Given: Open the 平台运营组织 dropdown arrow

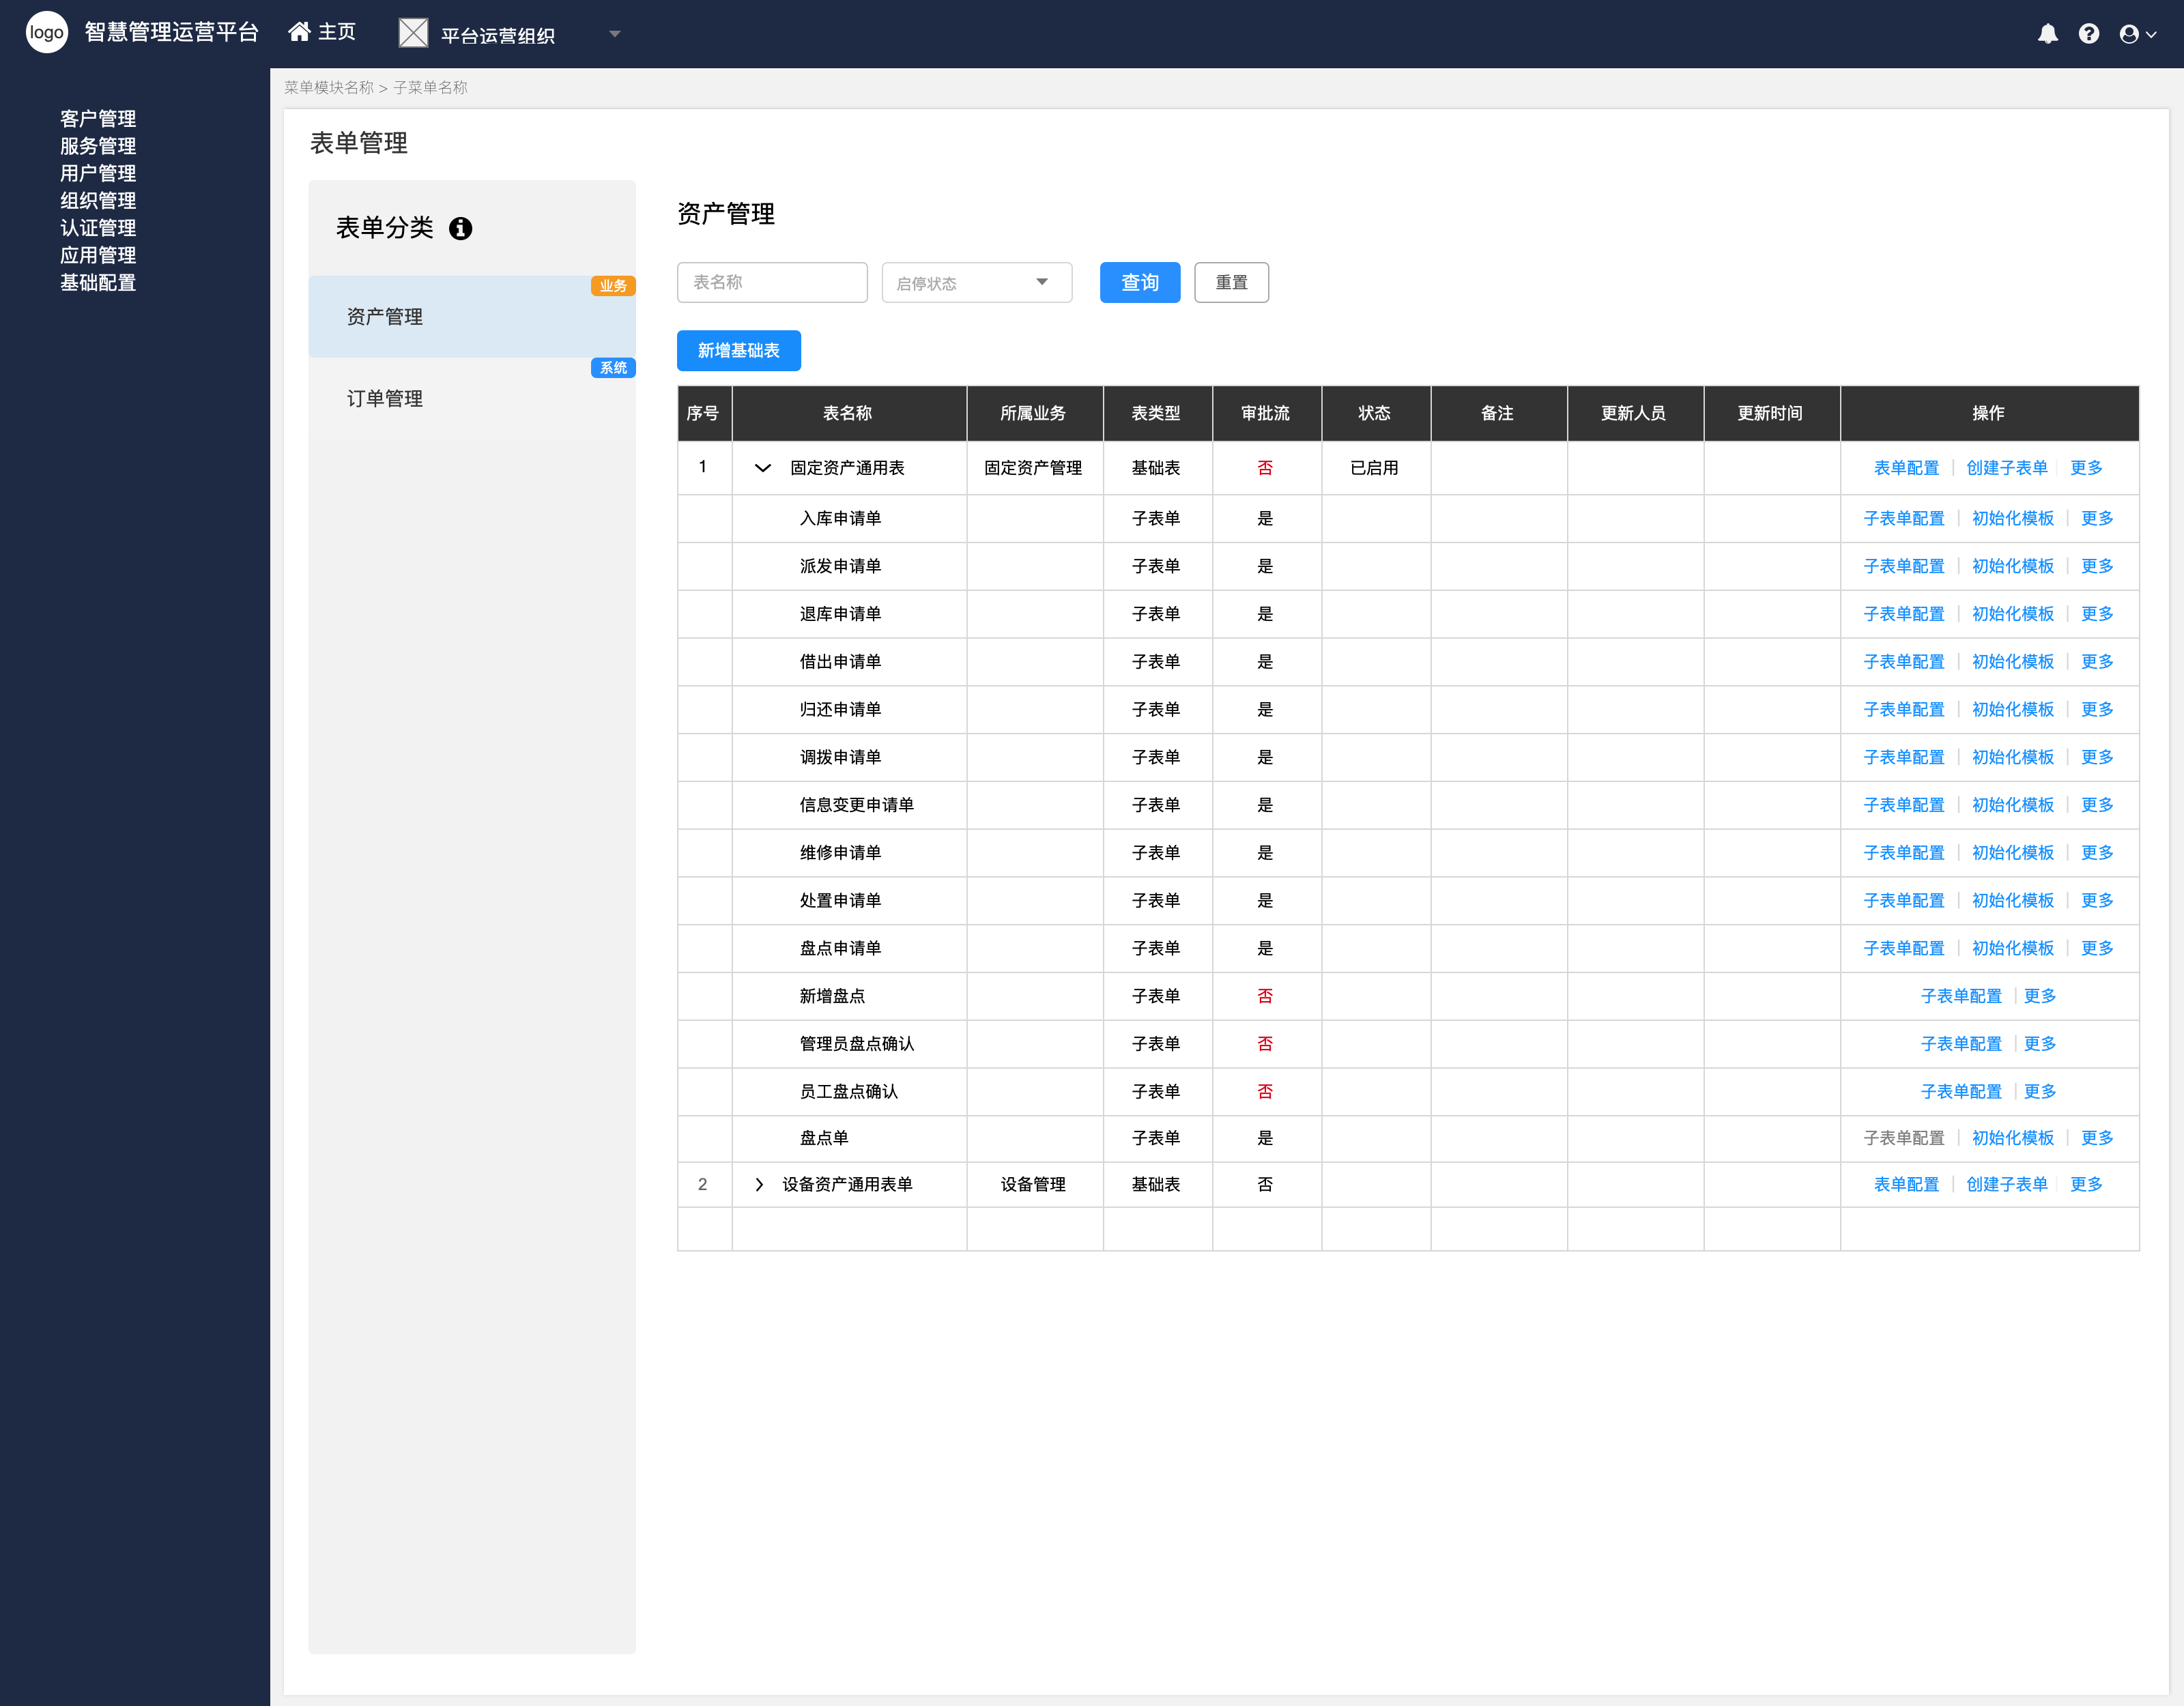Looking at the screenshot, I should click(615, 34).
